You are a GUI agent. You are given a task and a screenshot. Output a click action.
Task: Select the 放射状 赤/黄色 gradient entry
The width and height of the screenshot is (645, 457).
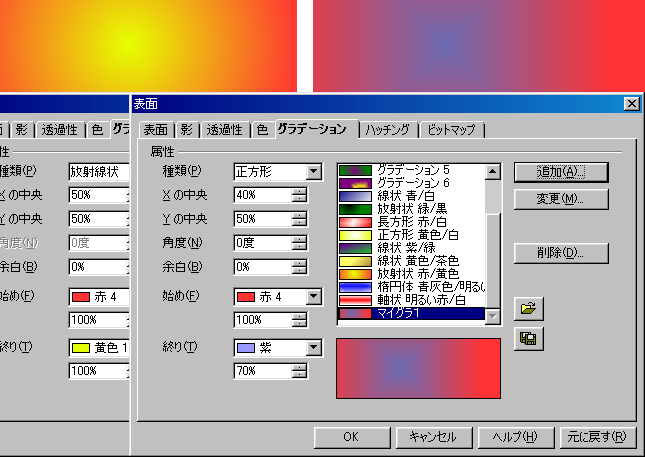(412, 274)
